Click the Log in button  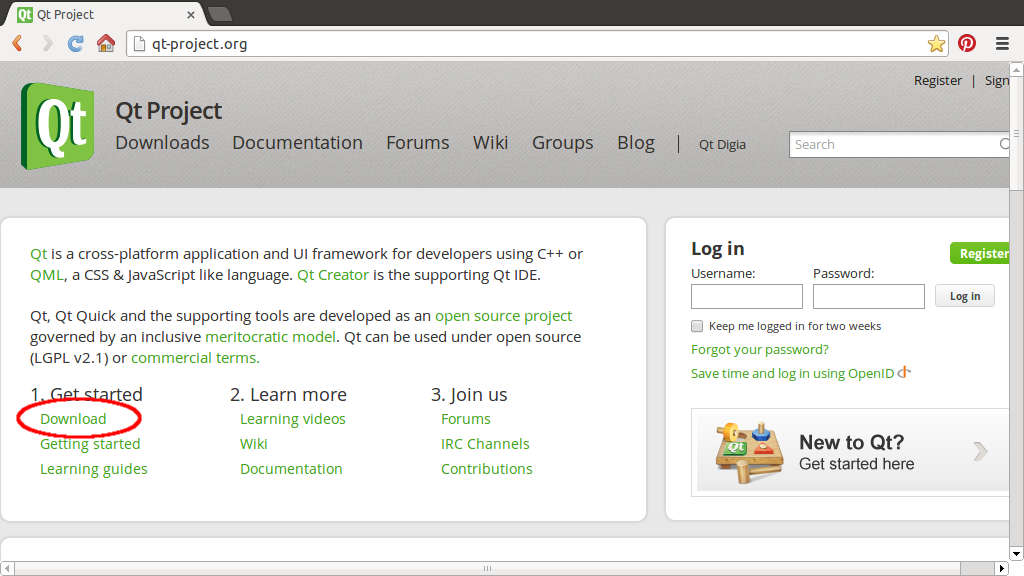965,296
